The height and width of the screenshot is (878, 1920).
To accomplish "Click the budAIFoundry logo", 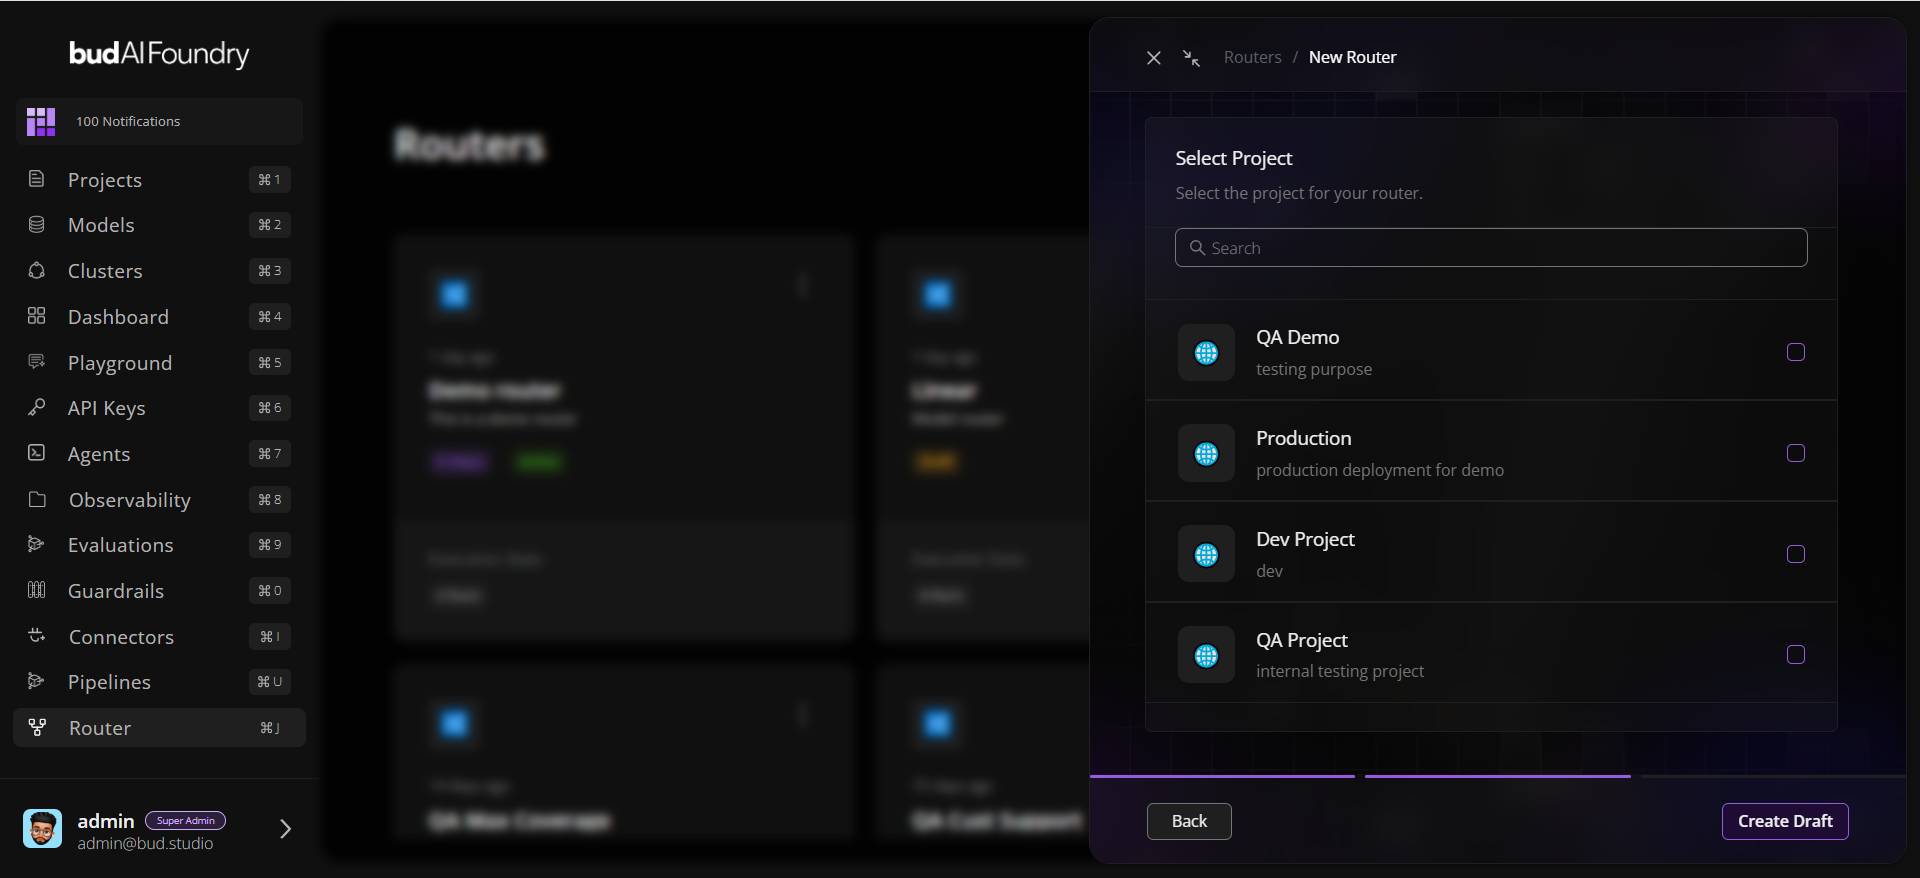I will point(159,53).
